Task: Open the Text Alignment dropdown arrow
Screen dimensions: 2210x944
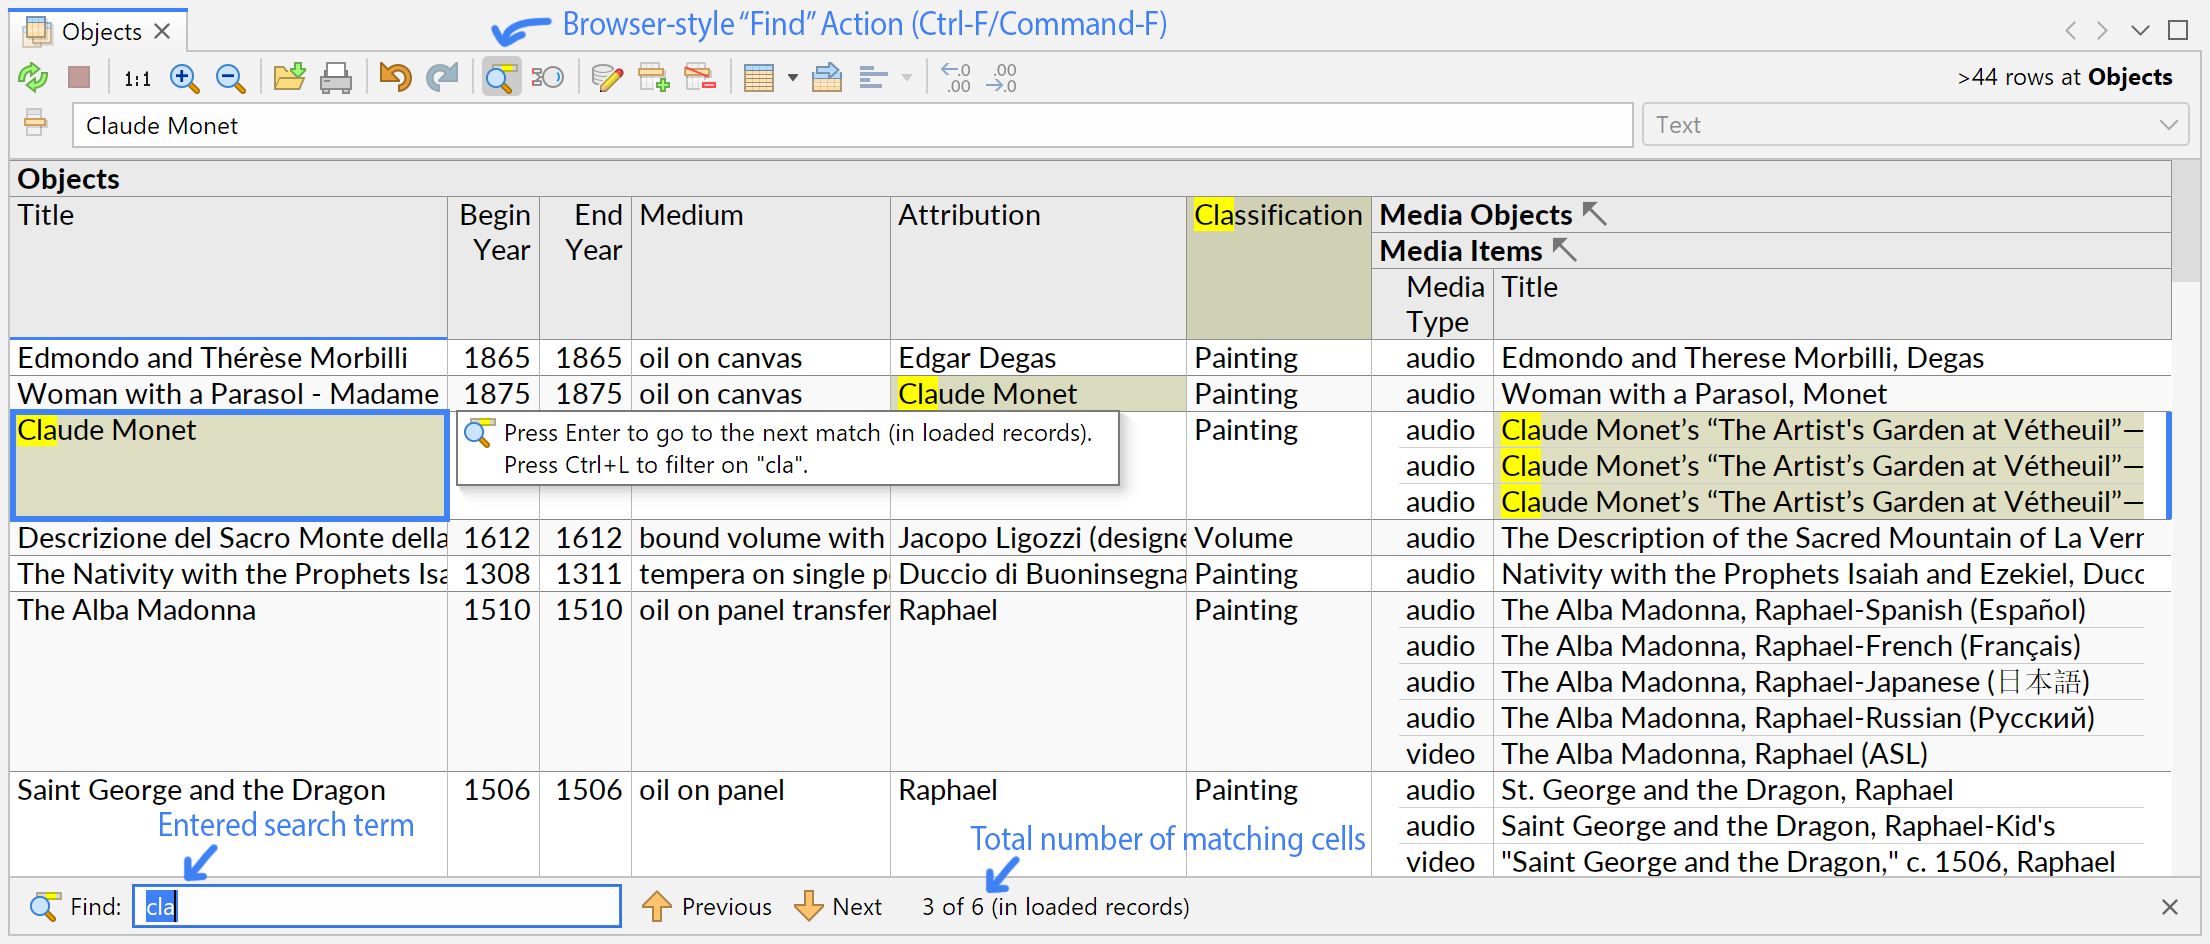Action: pos(908,78)
